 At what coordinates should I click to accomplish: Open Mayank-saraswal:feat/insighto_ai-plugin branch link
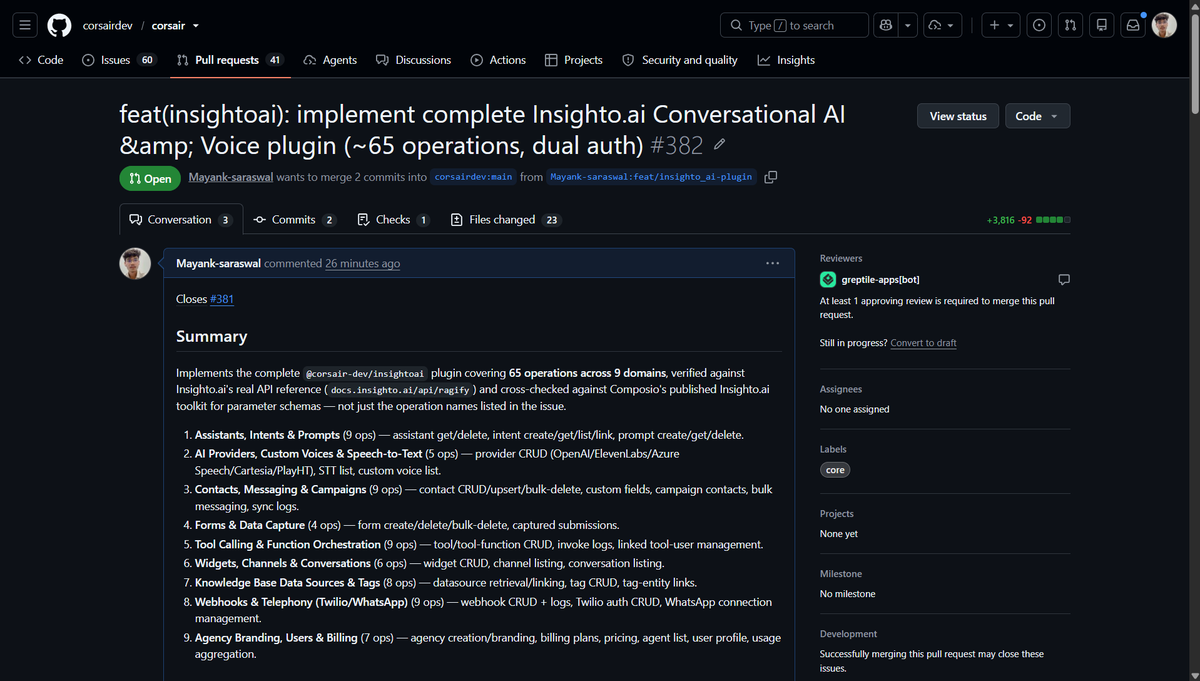(x=651, y=177)
